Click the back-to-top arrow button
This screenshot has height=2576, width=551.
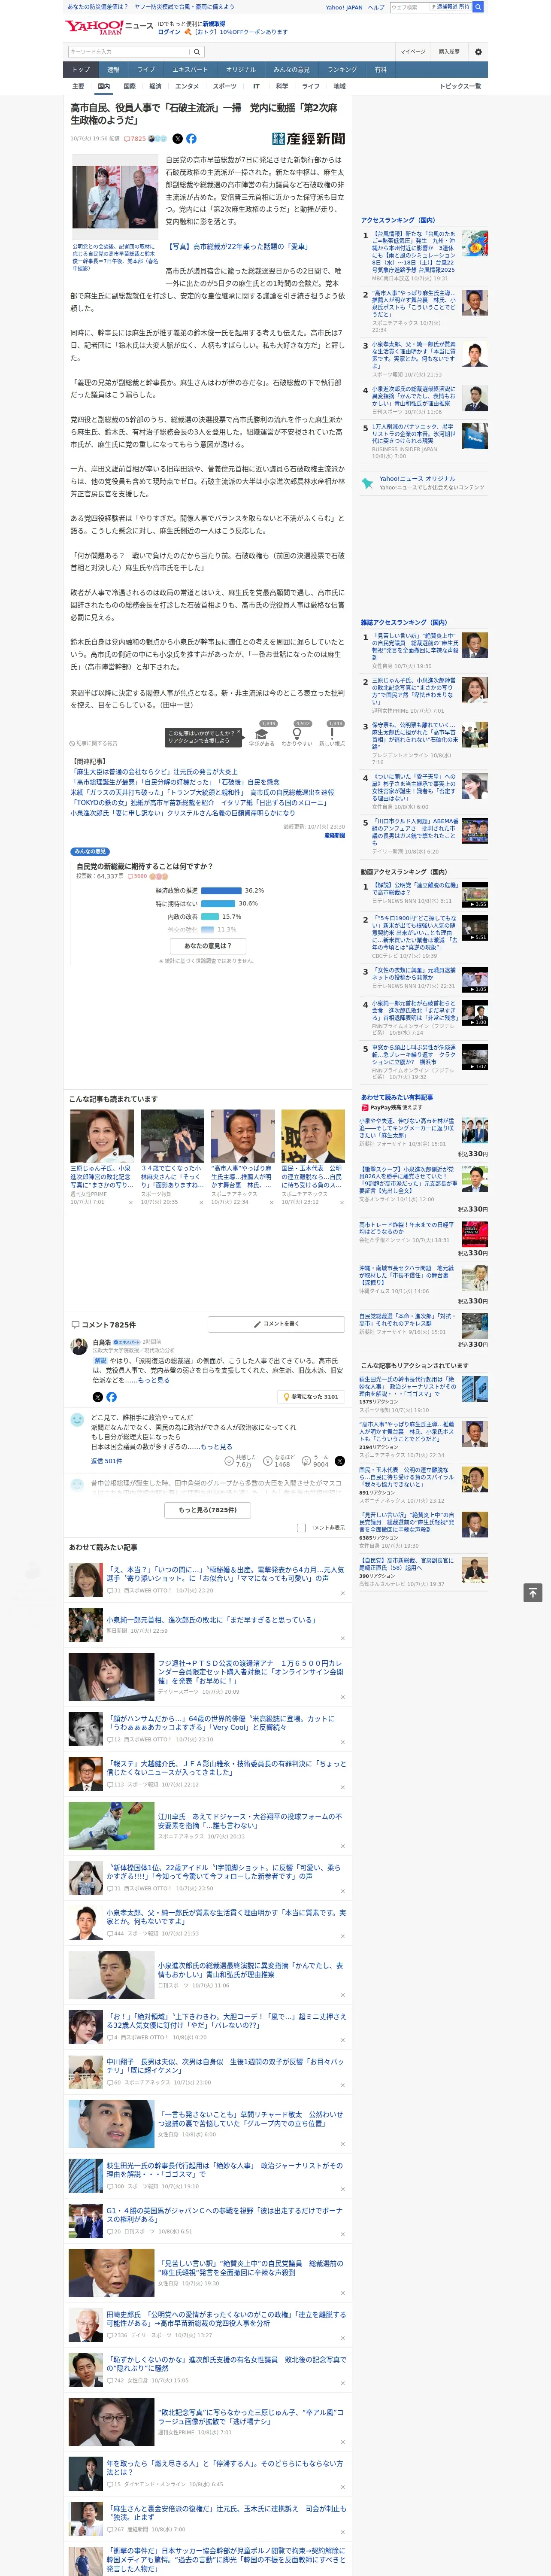[x=532, y=1593]
